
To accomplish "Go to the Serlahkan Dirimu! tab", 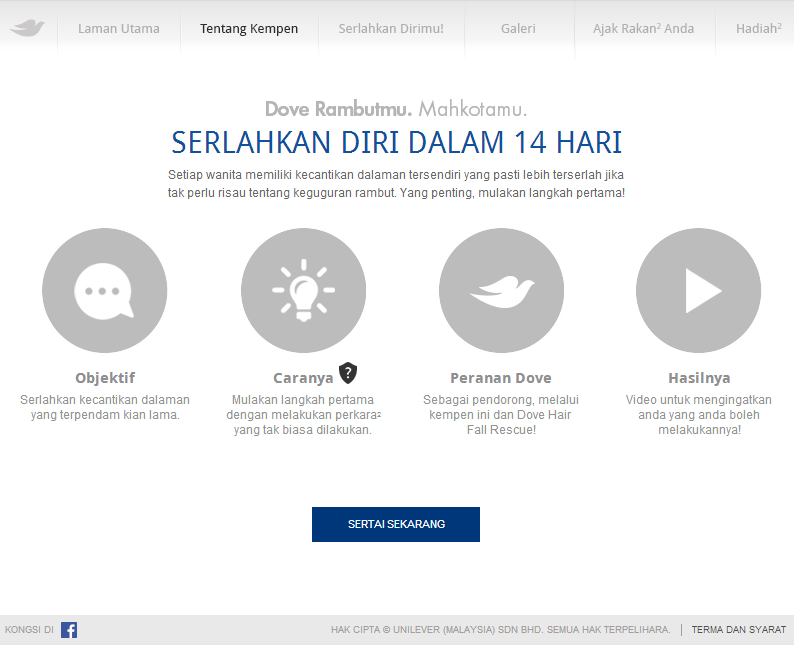I will (x=391, y=29).
